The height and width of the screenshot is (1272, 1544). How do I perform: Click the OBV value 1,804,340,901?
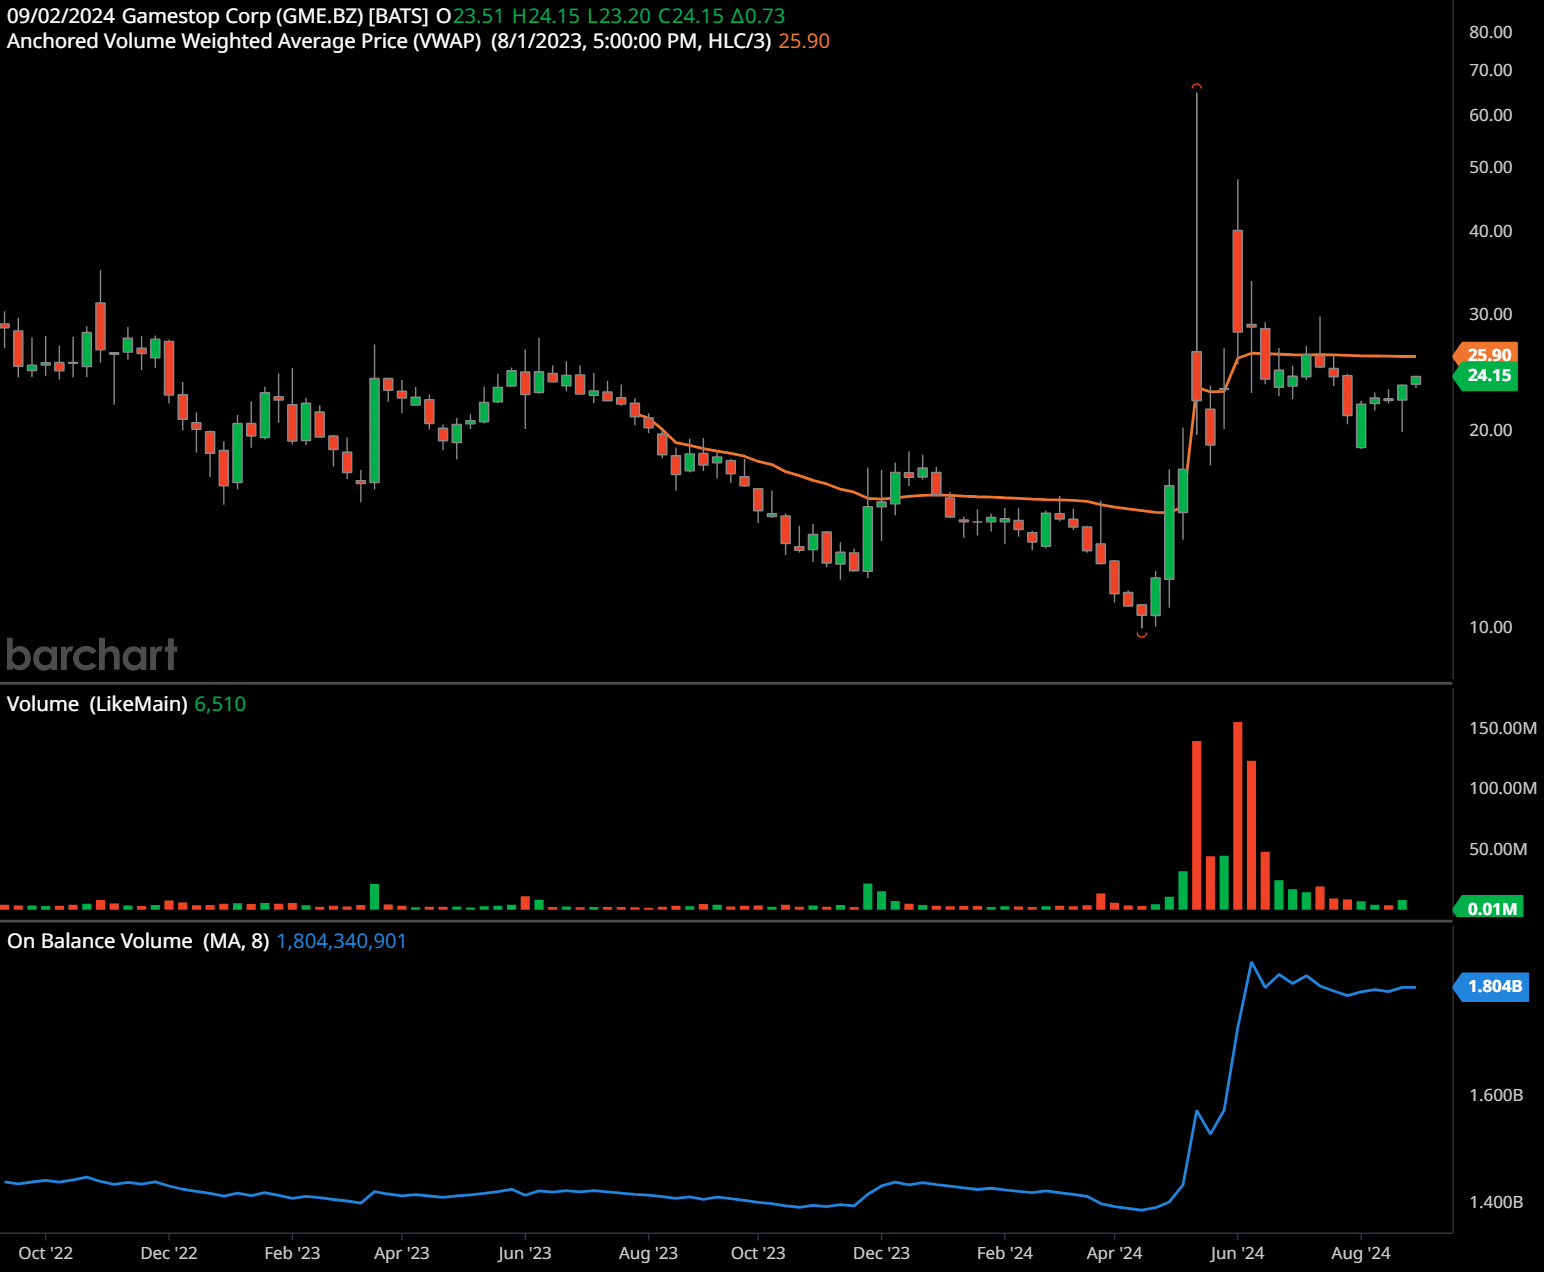tap(341, 941)
